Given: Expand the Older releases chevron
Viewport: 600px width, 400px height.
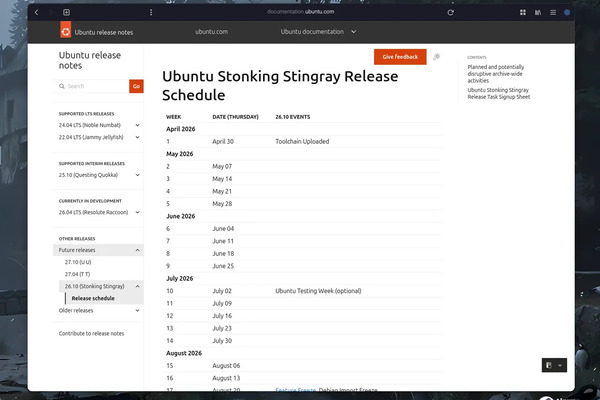Looking at the screenshot, I should [137, 310].
